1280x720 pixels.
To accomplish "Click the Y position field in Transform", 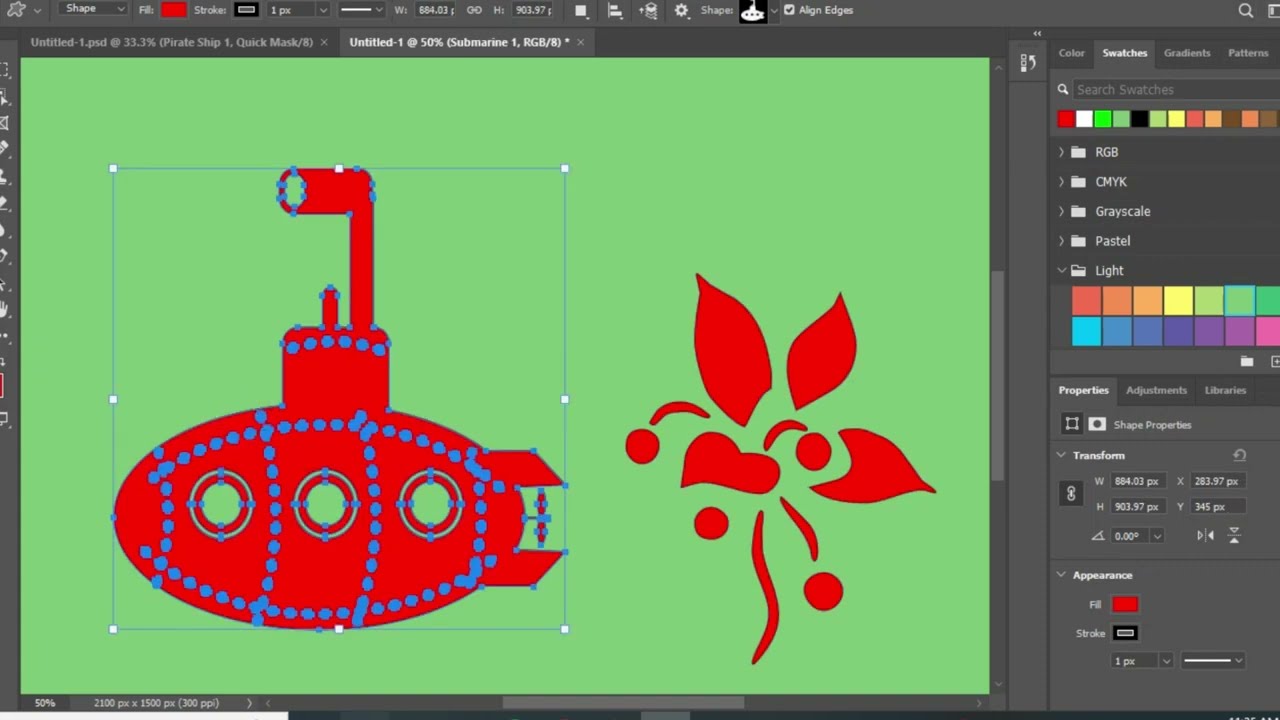I will [x=1217, y=507].
